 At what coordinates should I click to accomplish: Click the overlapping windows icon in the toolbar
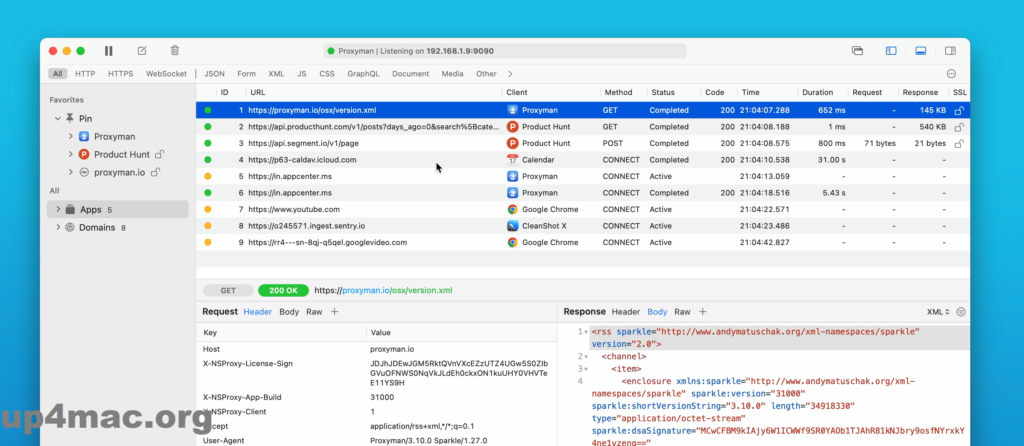click(x=857, y=51)
